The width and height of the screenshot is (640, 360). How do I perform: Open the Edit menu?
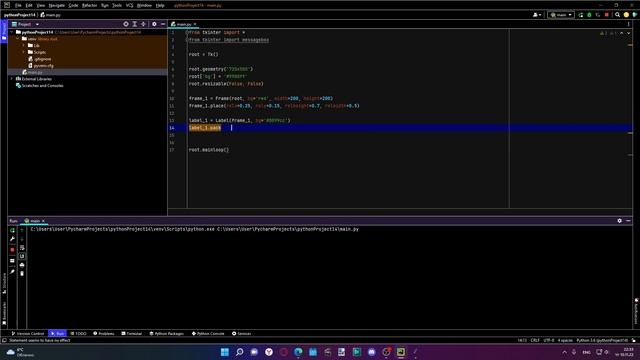click(29, 5)
